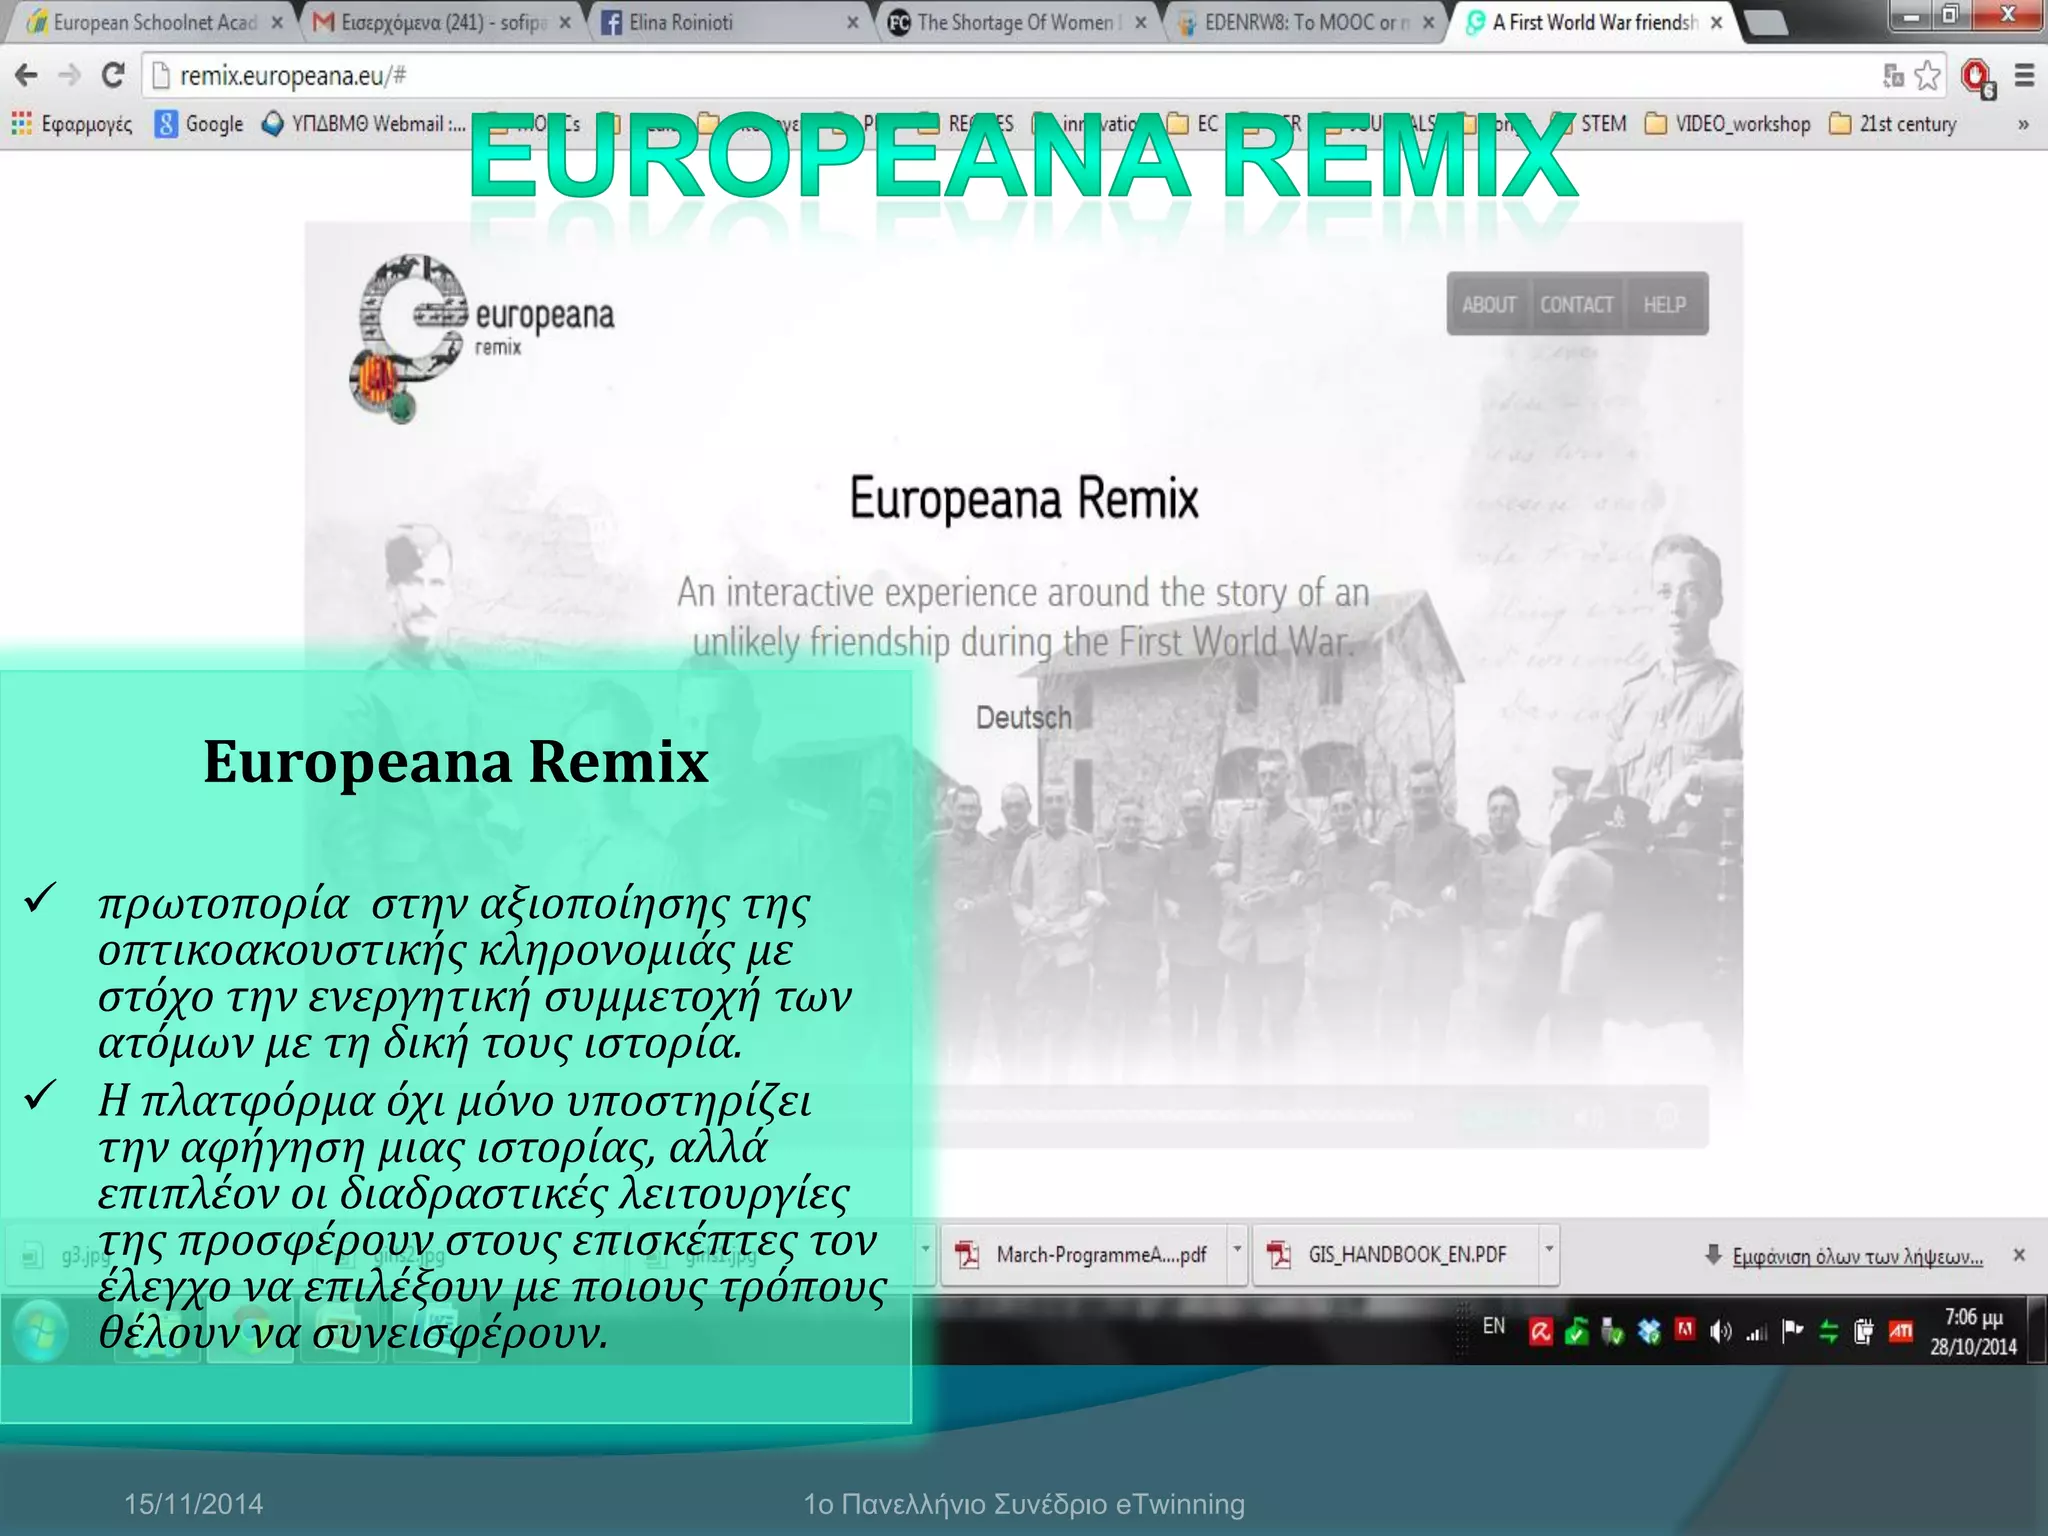Open the Dropbox tray icon
Screen dimensions: 2048x1536
click(1649, 1332)
